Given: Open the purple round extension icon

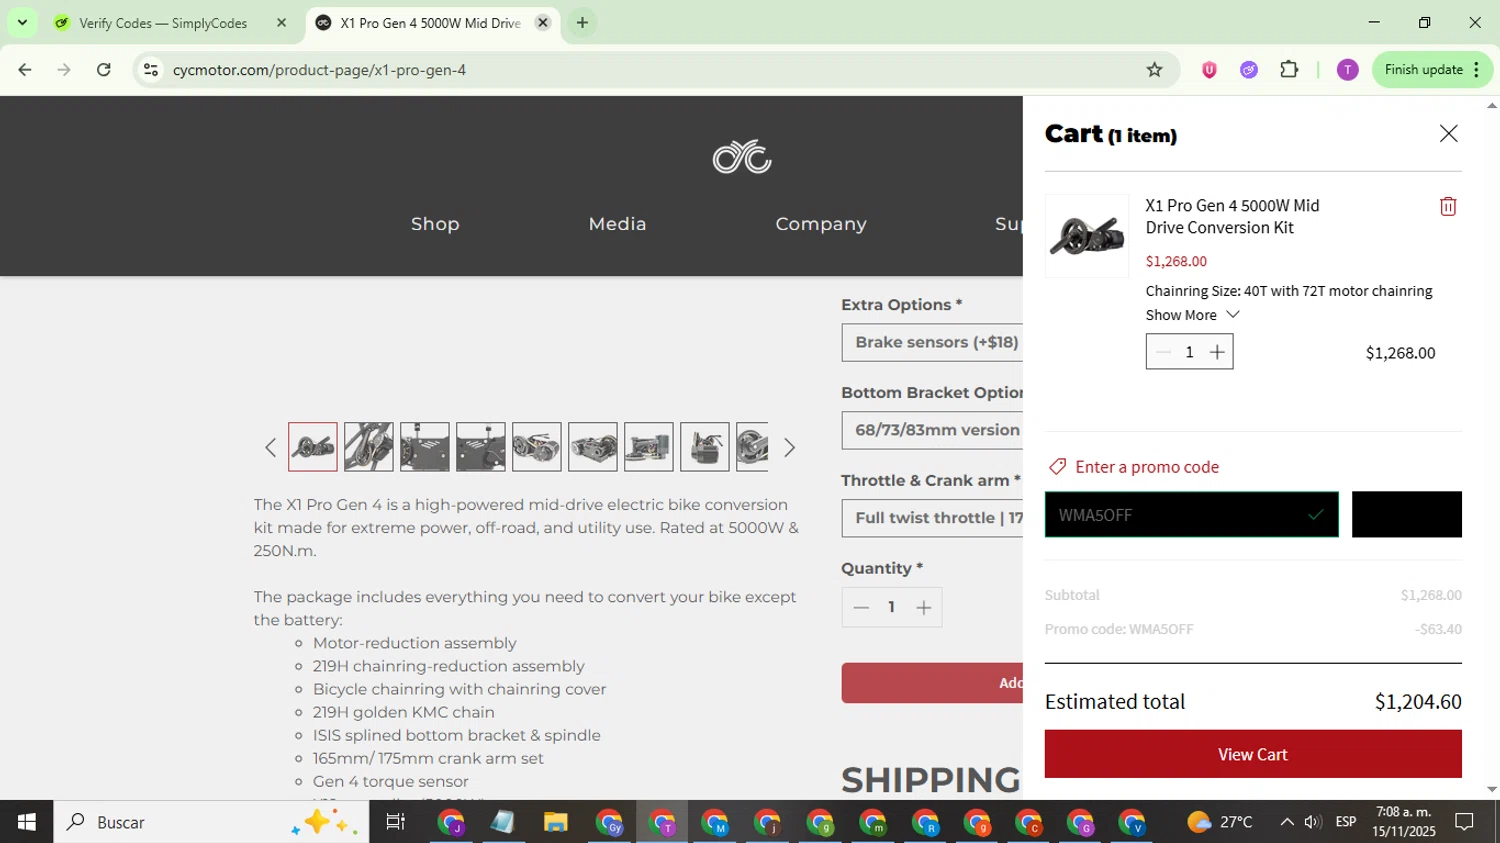Looking at the screenshot, I should point(1249,70).
